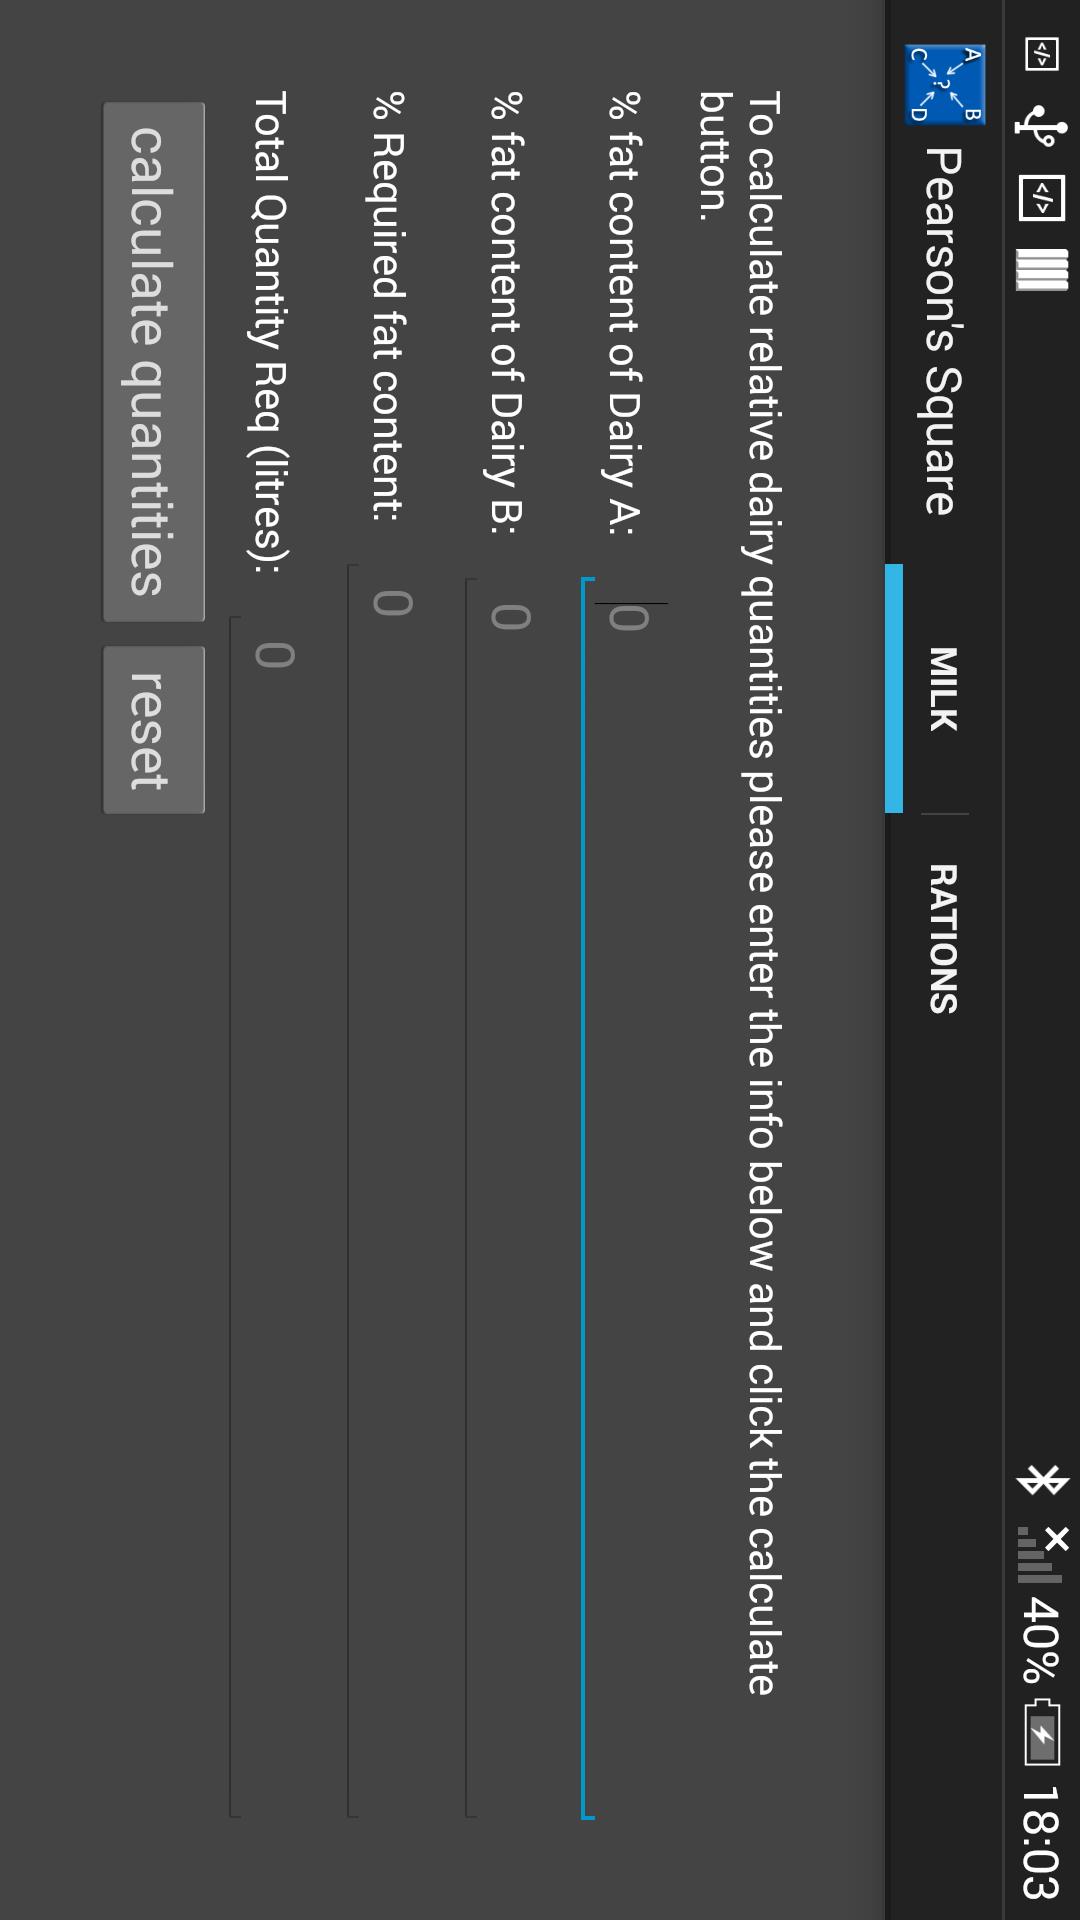The image size is (1080, 1920).
Task: Tap the first developer code notification icon
Action: [1042, 54]
